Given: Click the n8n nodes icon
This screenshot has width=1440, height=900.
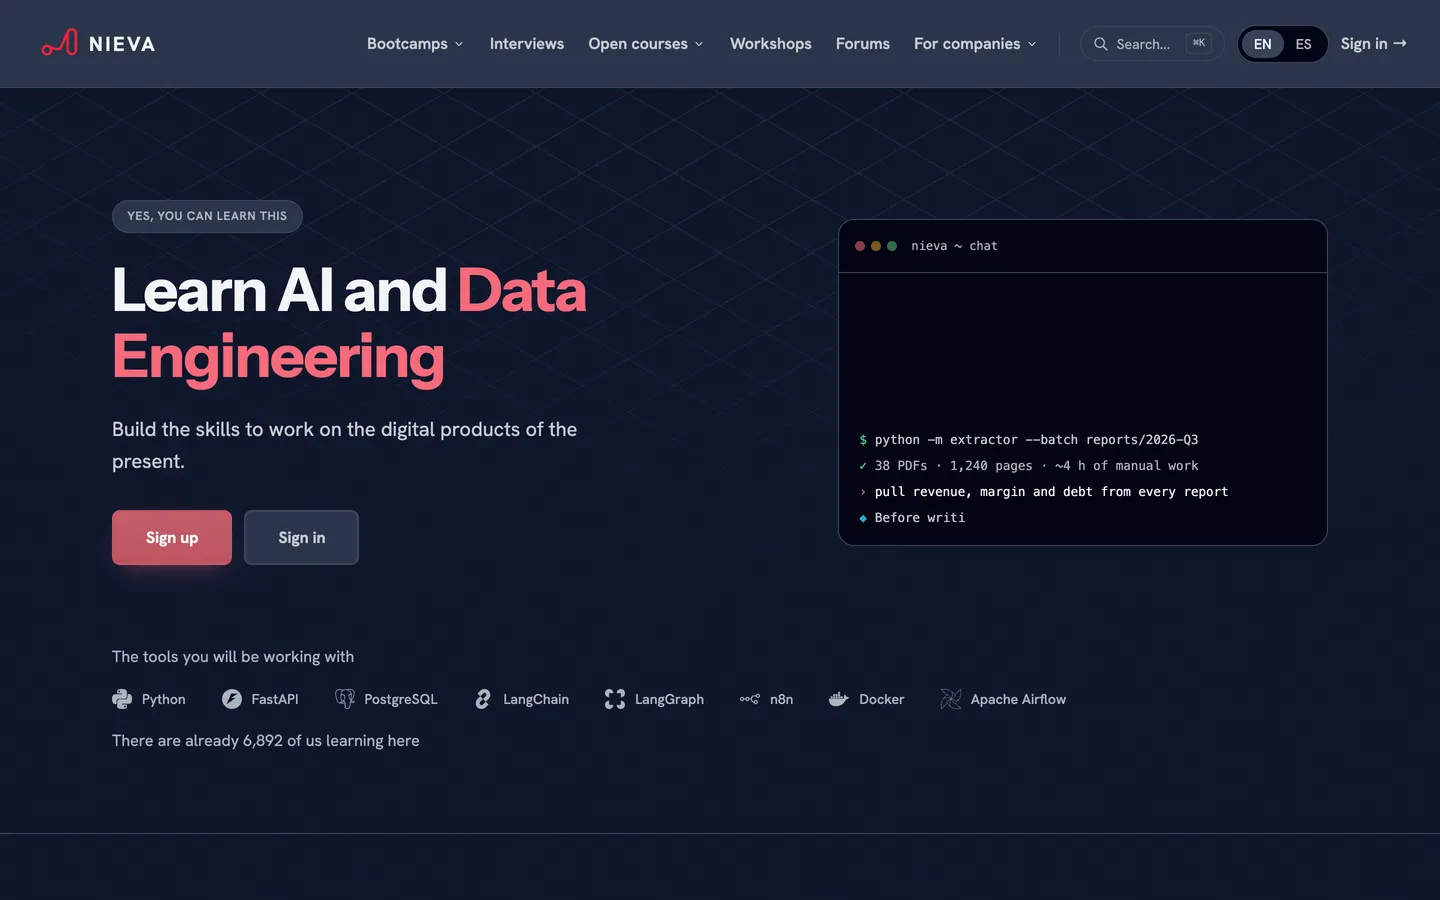Looking at the screenshot, I should click(750, 699).
